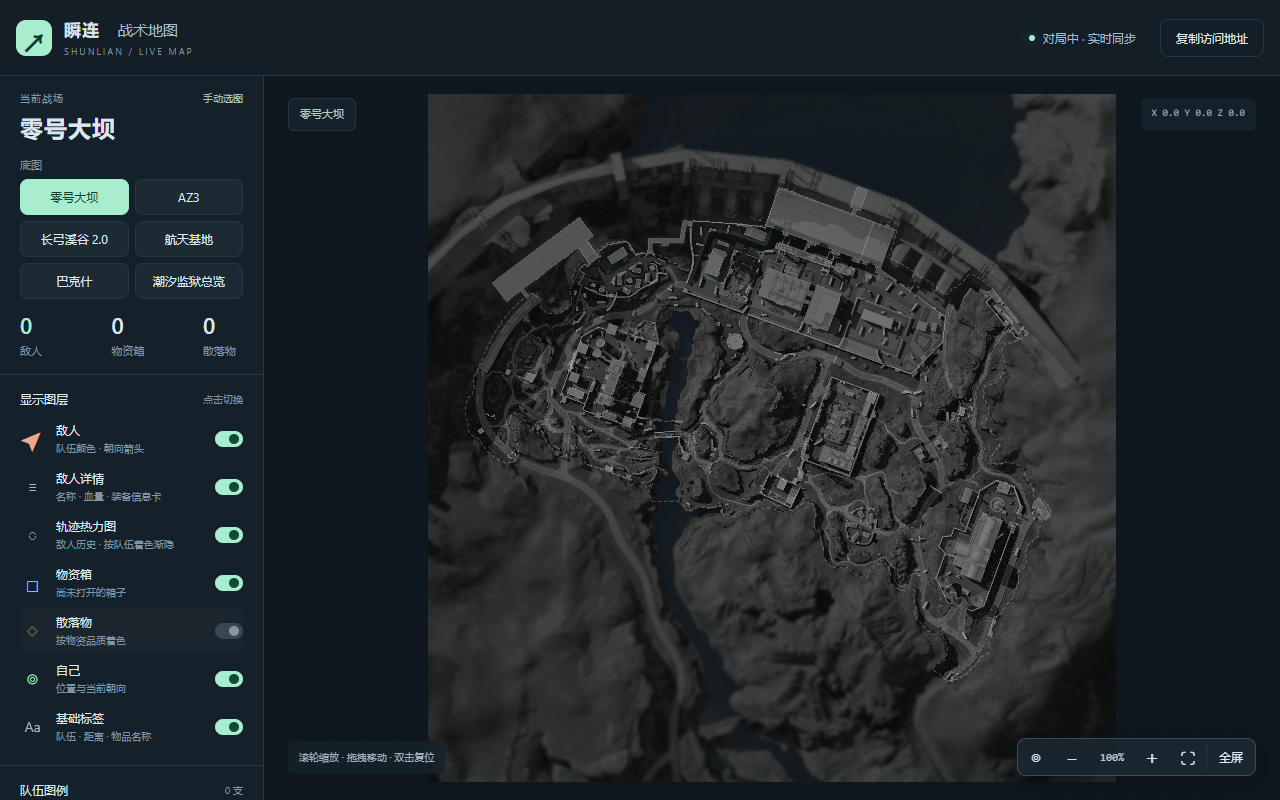1280x800 pixels.
Task: Zoom in using the plus icon
Action: (x=1152, y=758)
